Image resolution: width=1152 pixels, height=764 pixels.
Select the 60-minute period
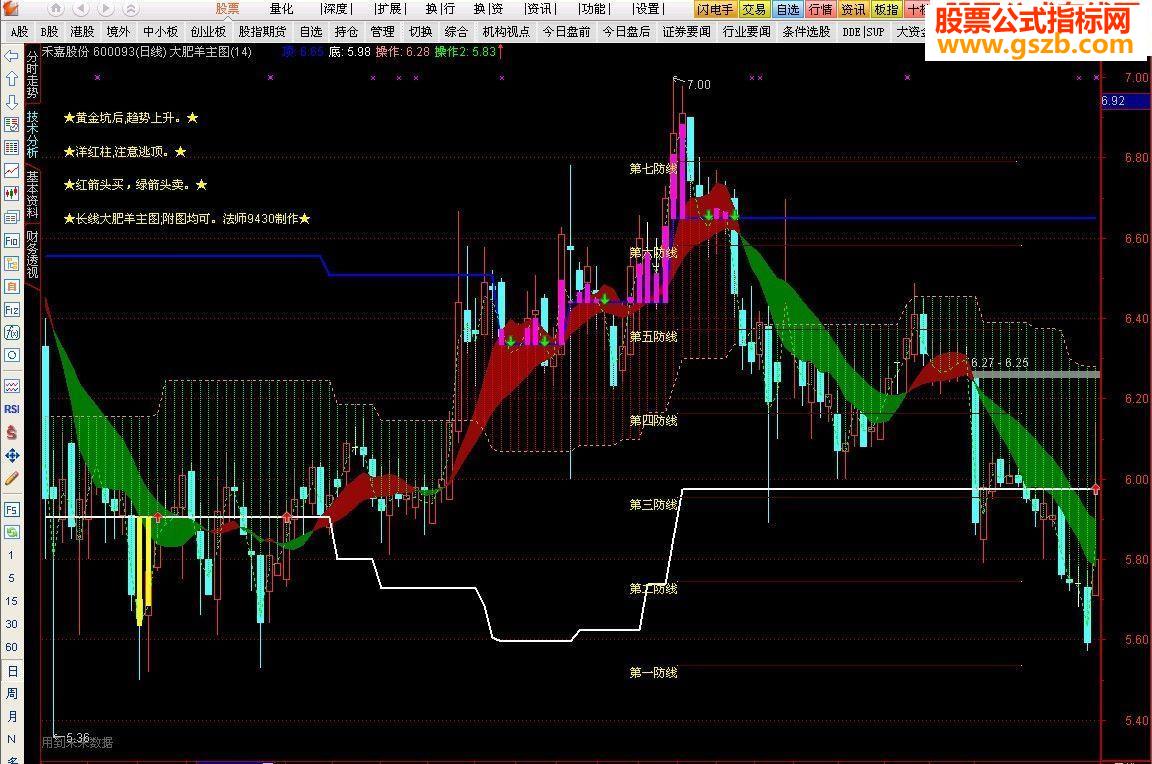tap(11, 647)
